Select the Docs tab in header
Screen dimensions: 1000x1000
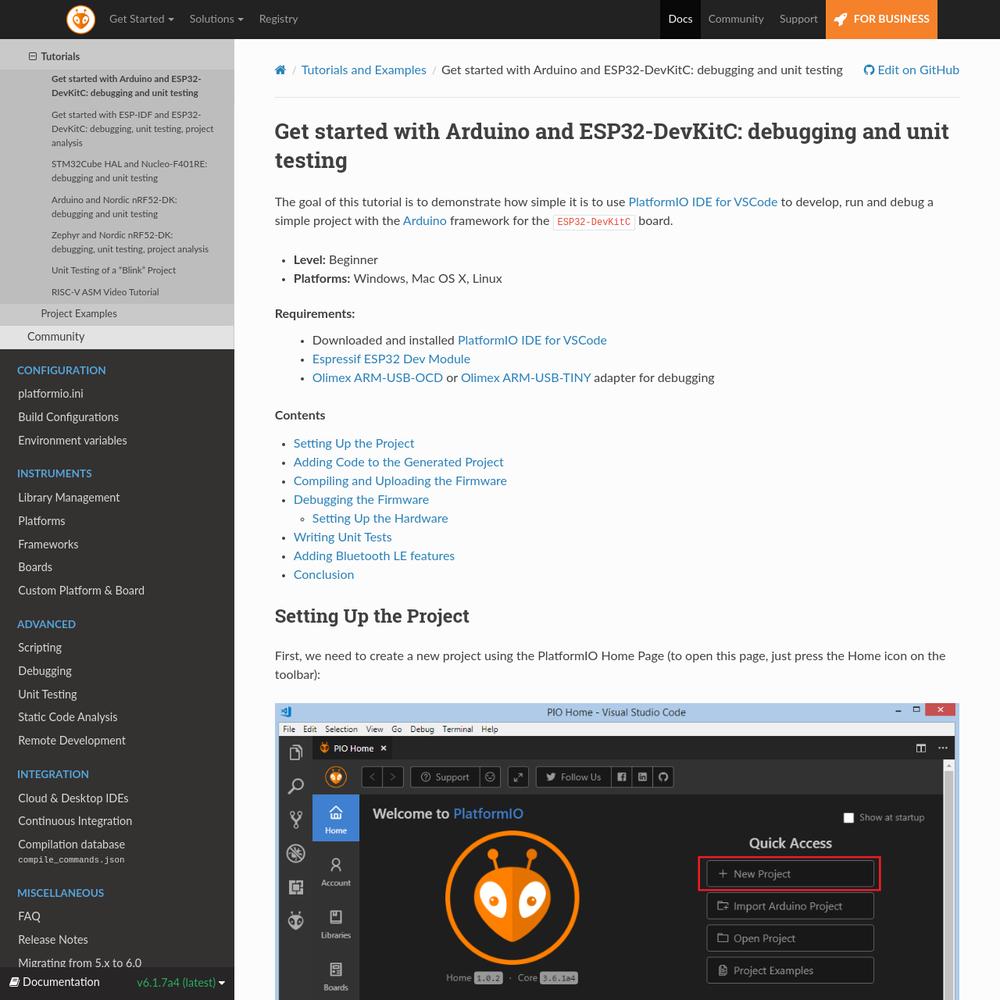tap(680, 19)
